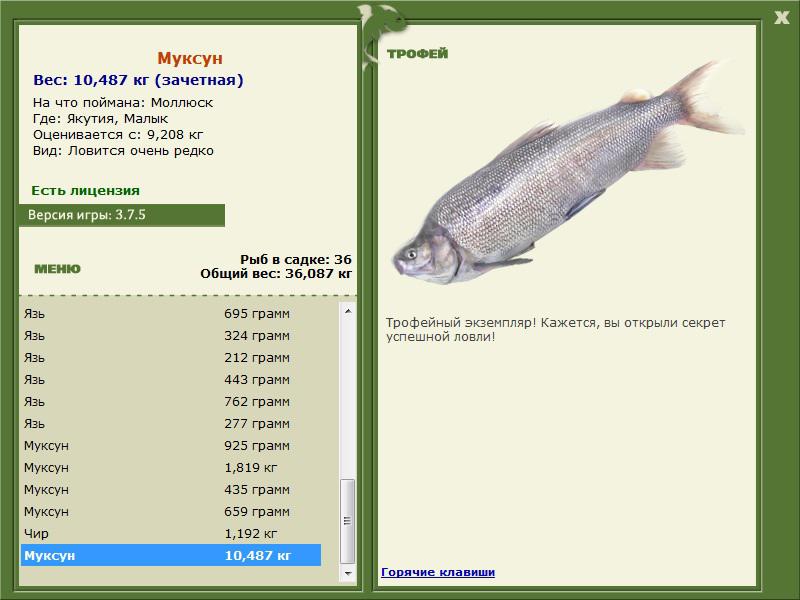Screen dimensions: 800x600
Task: Select the Язь 324 грамм row
Action: [171, 336]
